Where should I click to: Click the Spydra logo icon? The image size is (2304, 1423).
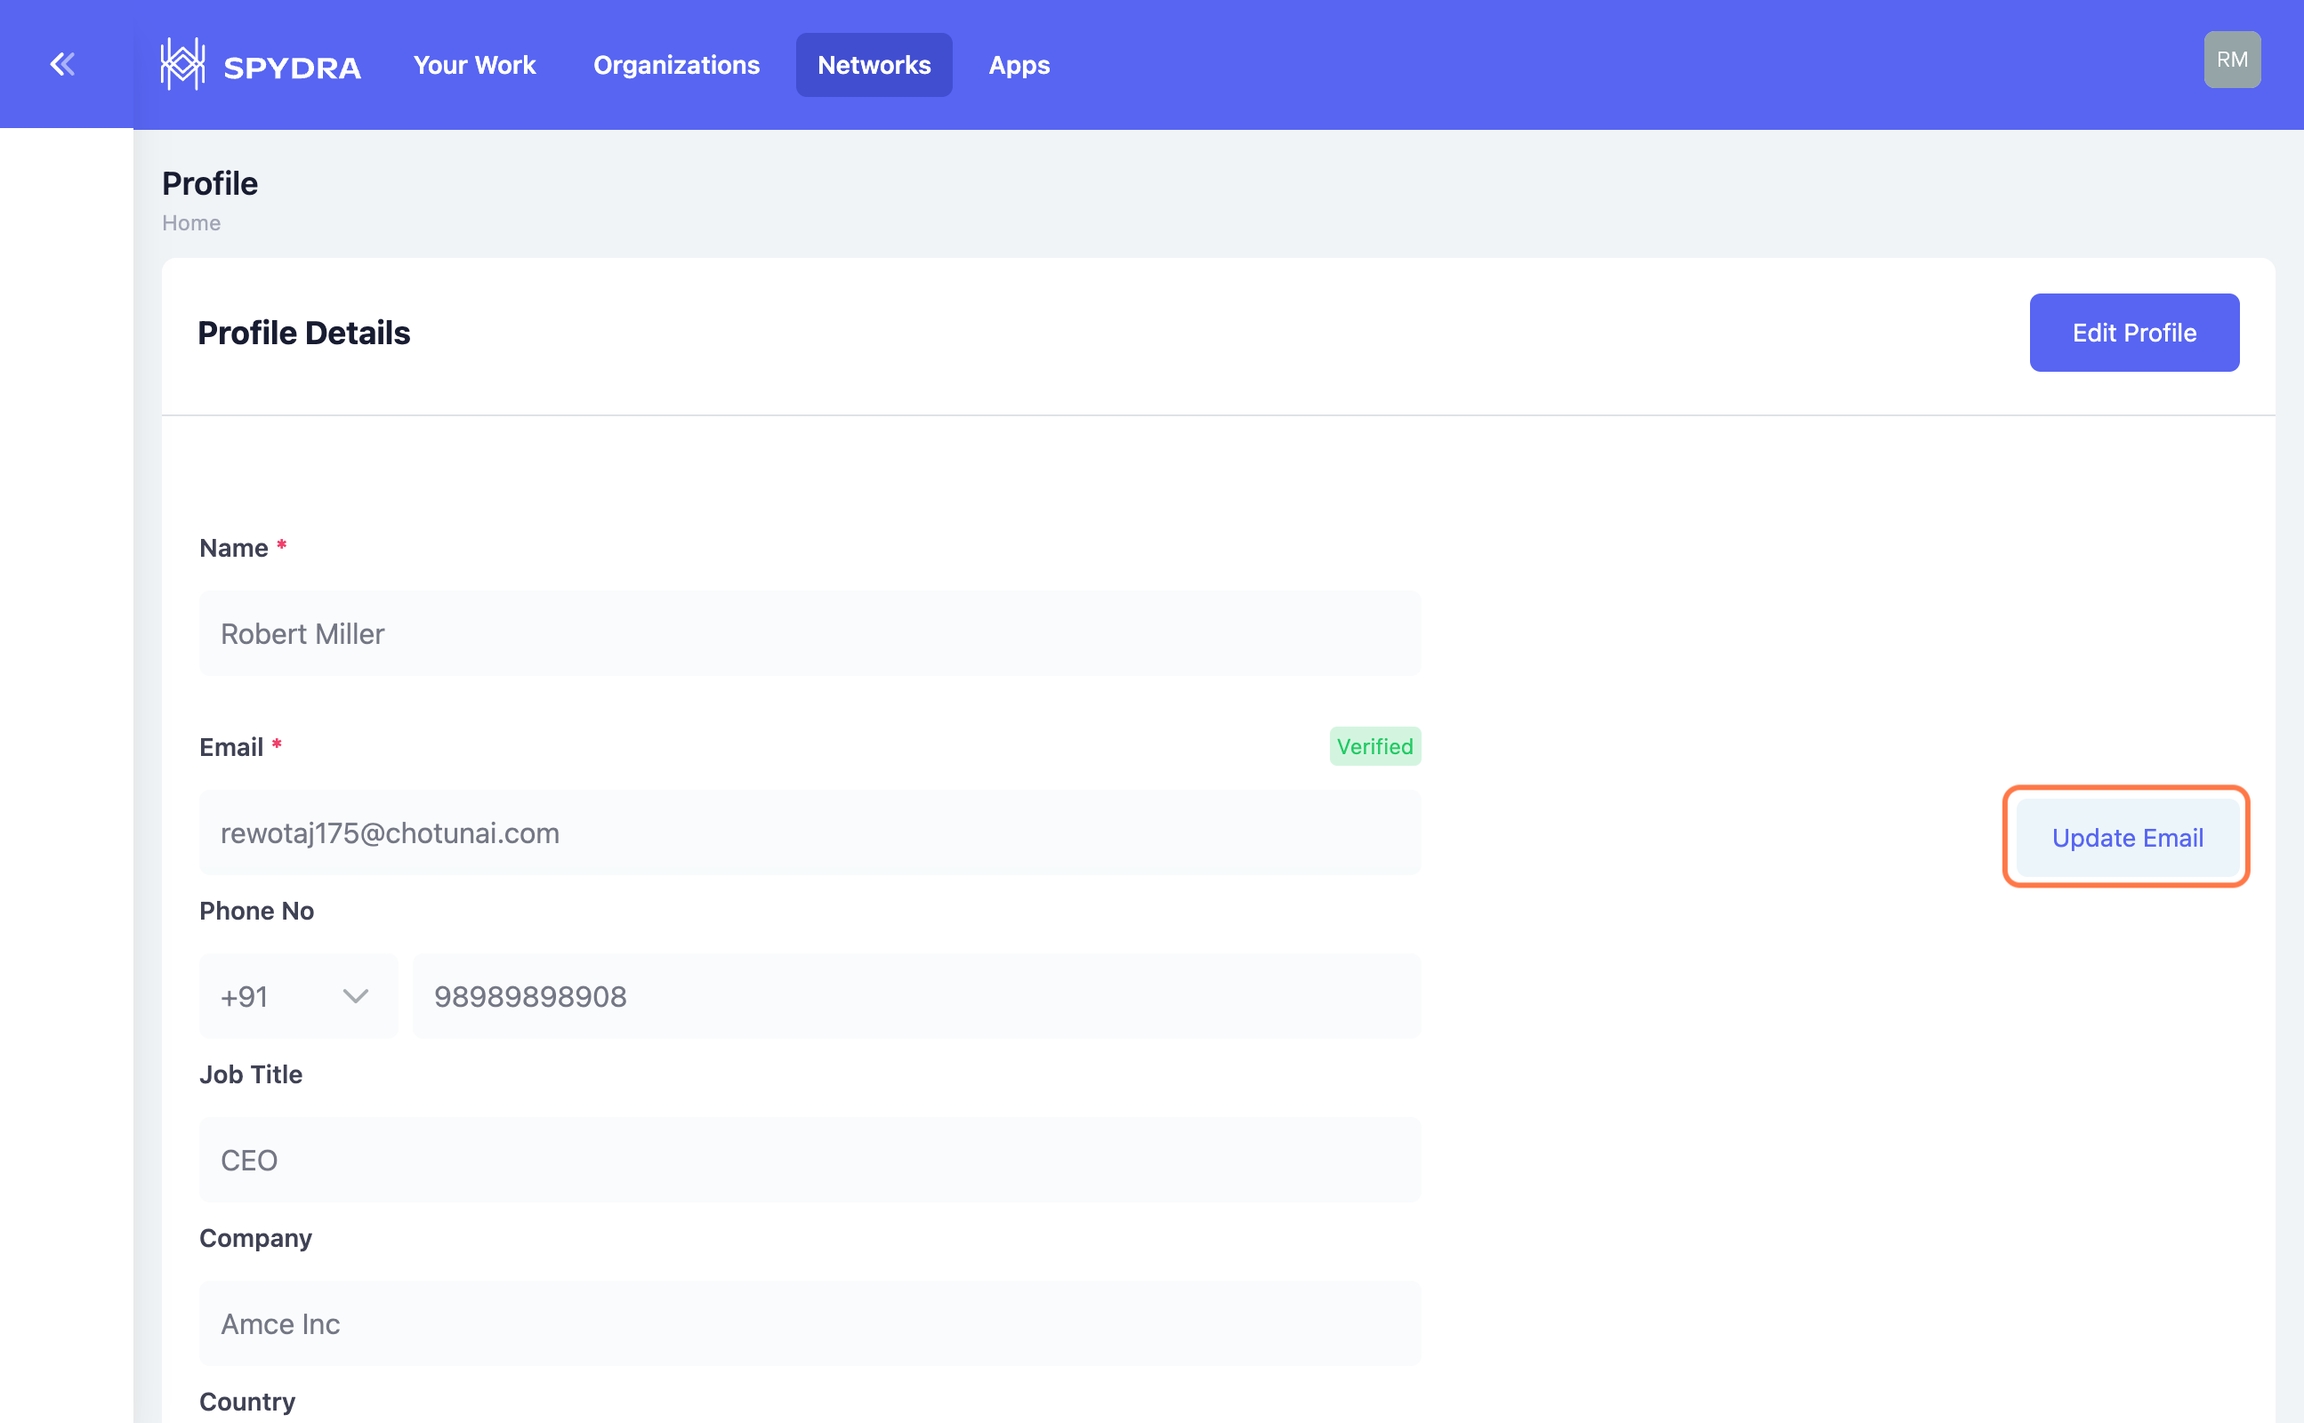point(183,65)
